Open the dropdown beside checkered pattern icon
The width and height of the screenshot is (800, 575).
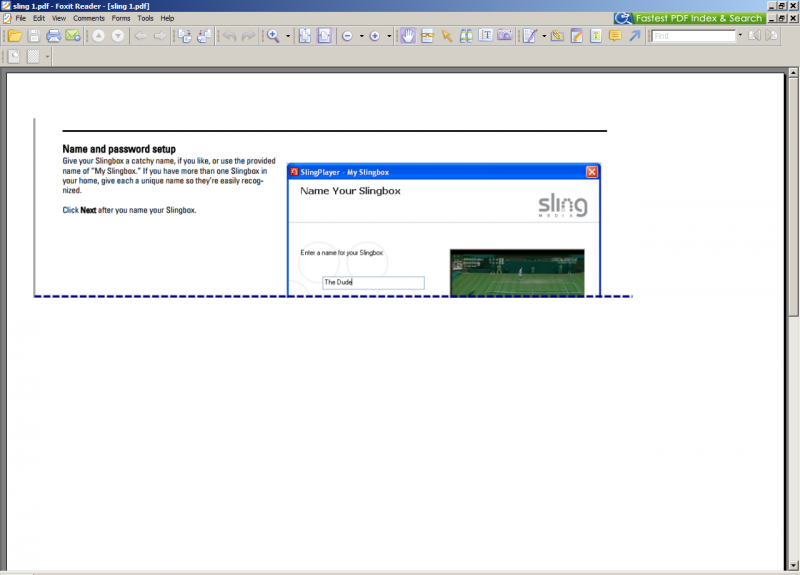pos(47,57)
